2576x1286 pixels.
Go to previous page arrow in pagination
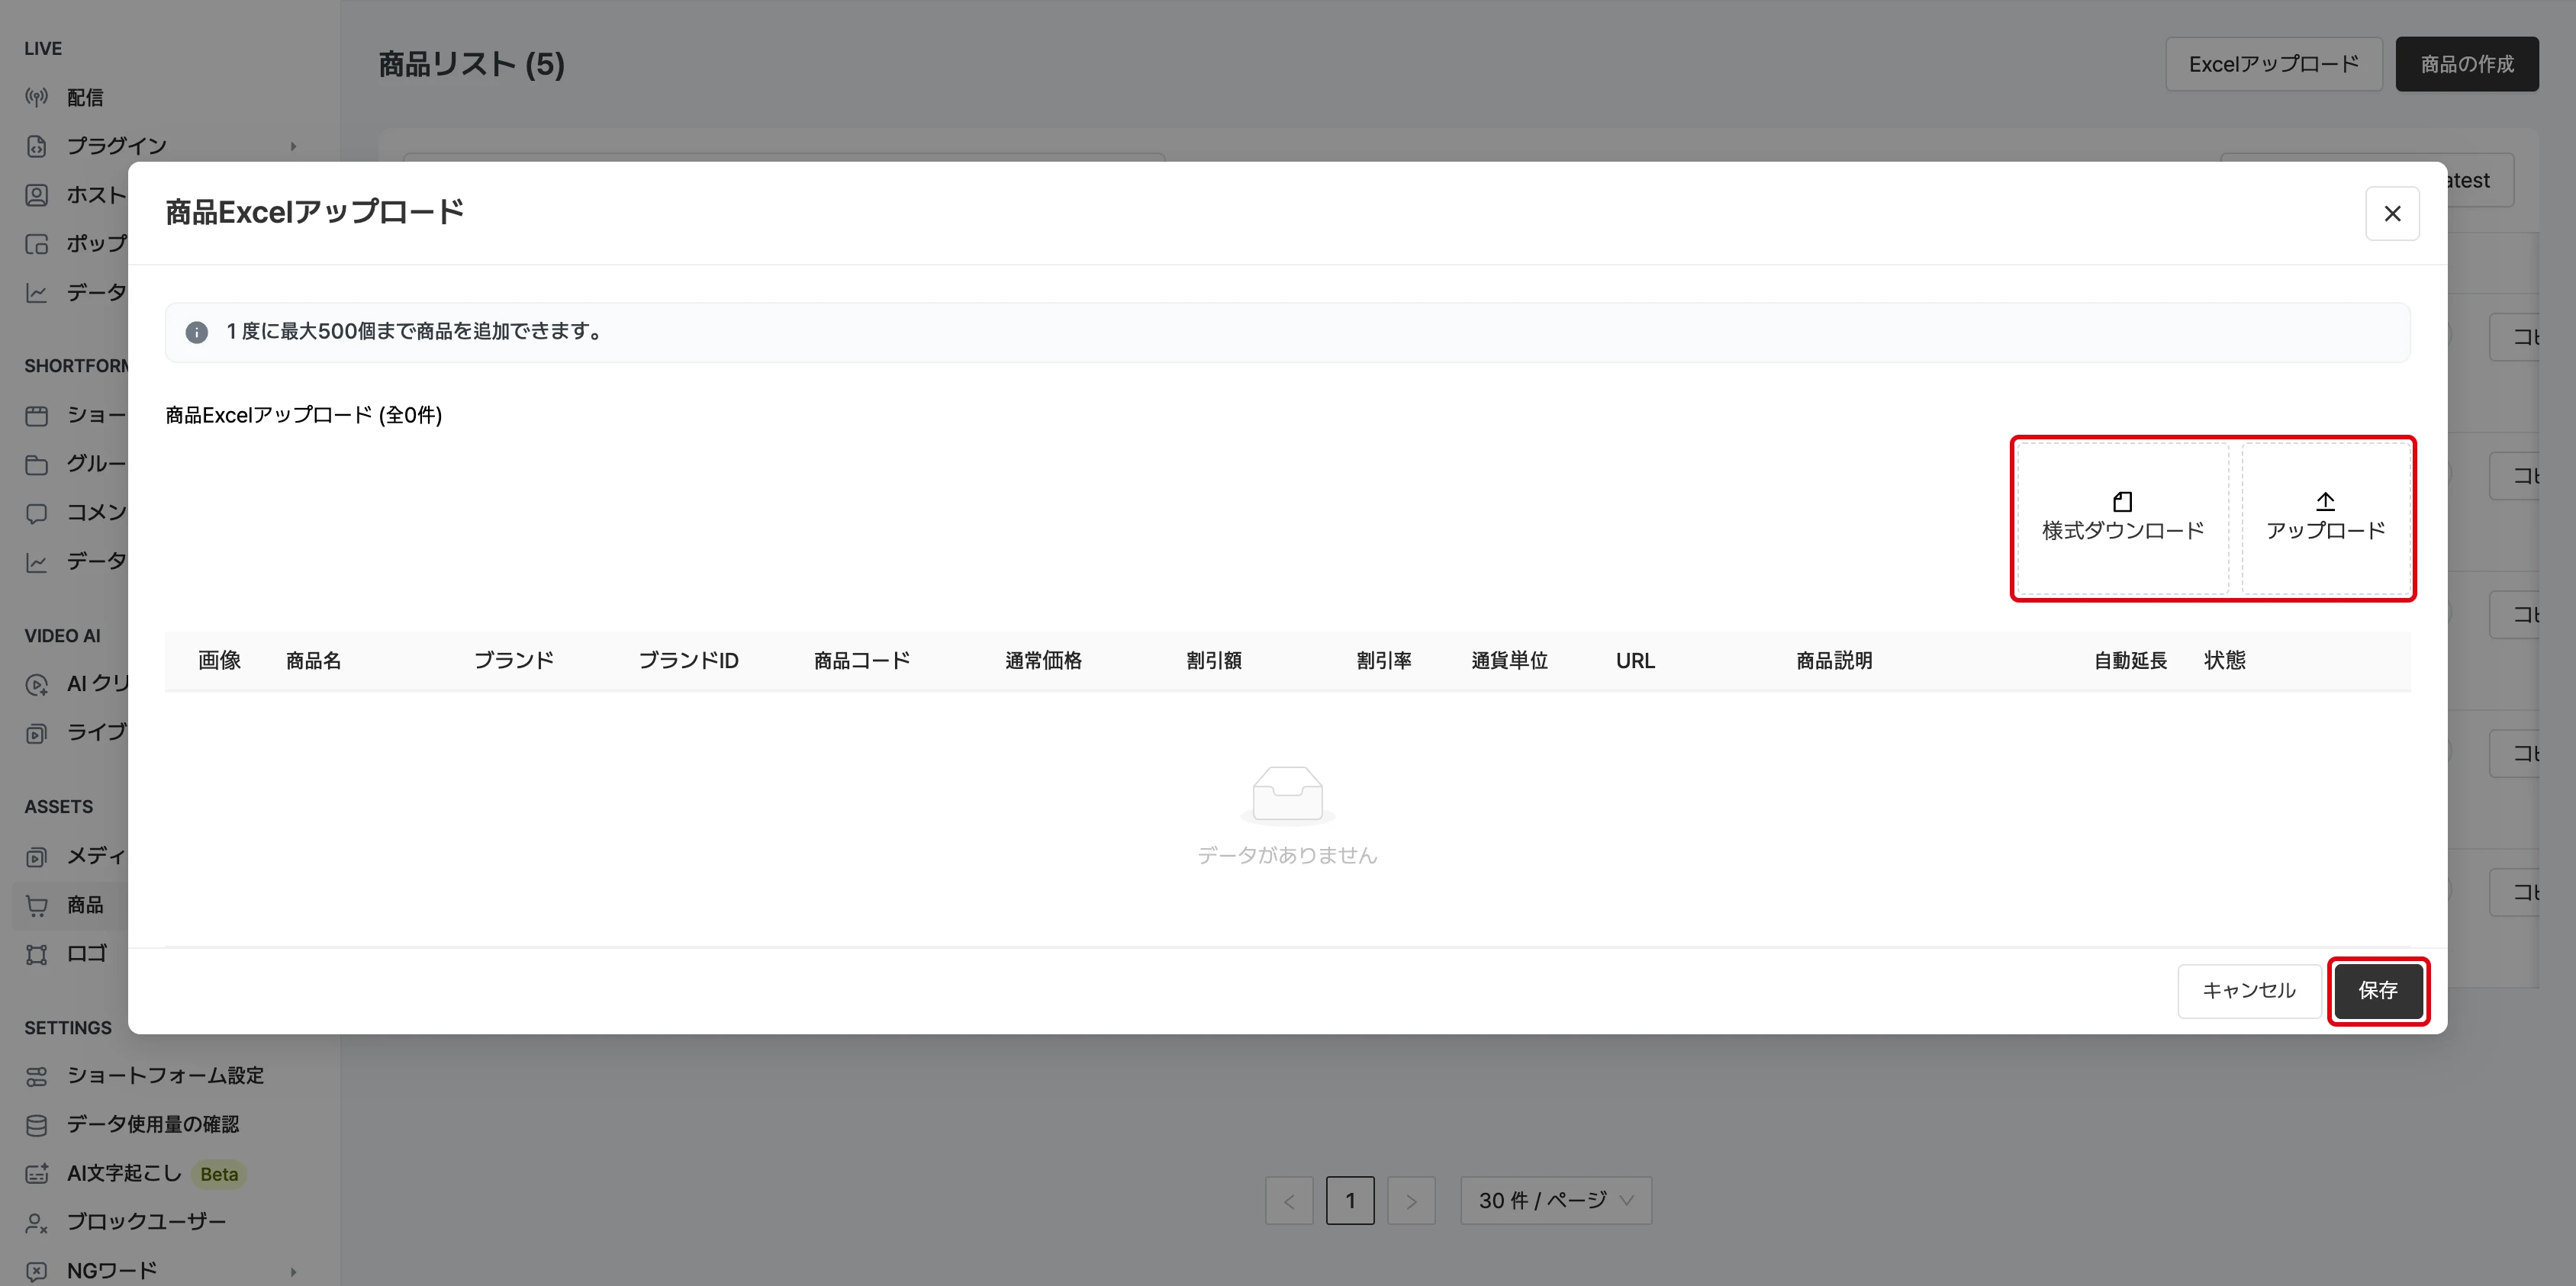coord(1289,1200)
